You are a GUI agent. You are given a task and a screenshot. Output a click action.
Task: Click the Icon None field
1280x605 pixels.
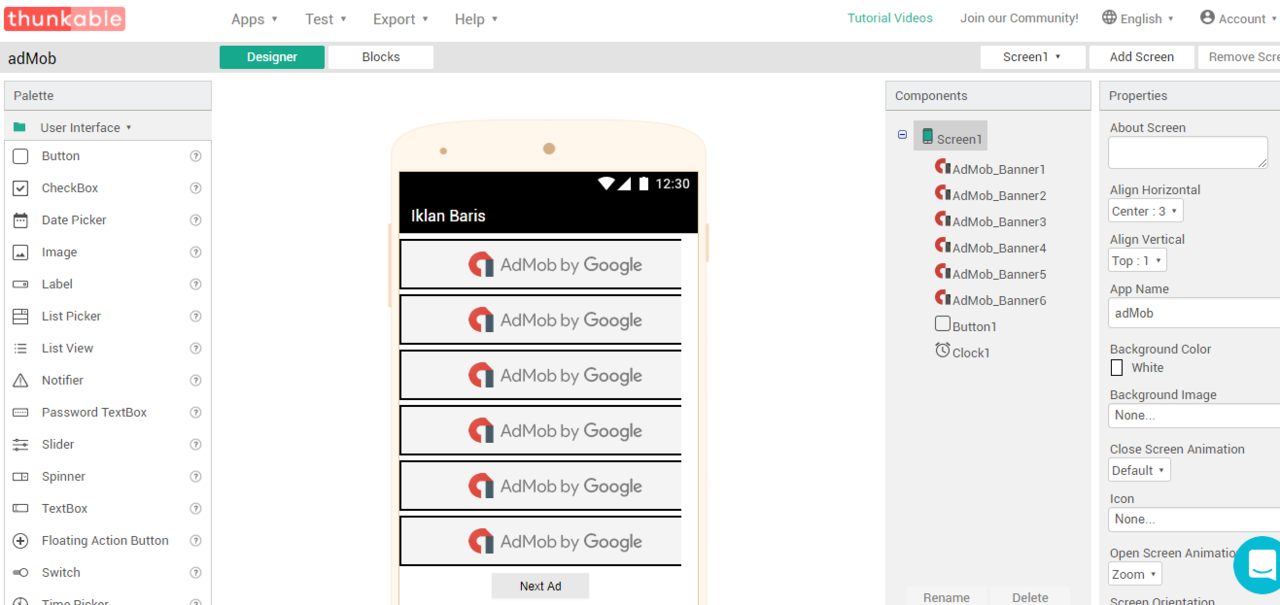[x=1194, y=519]
